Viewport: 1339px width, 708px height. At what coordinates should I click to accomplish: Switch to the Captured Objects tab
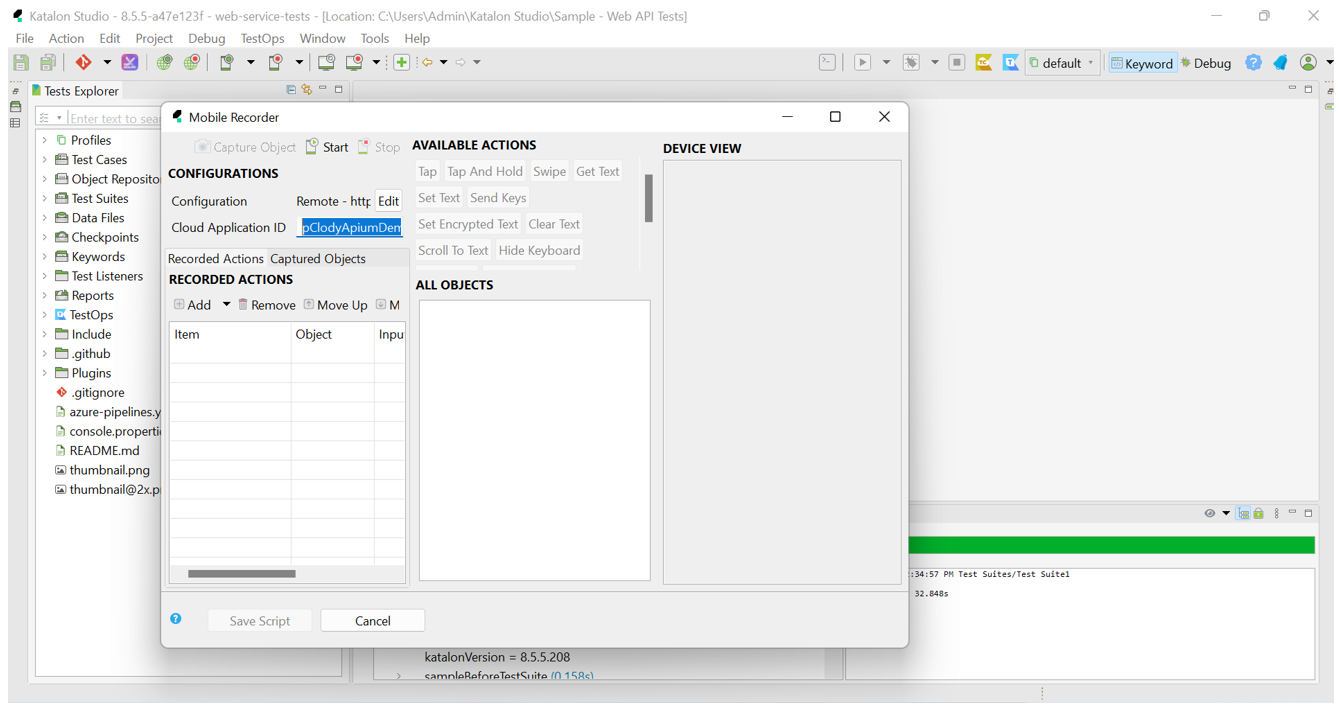click(x=318, y=259)
